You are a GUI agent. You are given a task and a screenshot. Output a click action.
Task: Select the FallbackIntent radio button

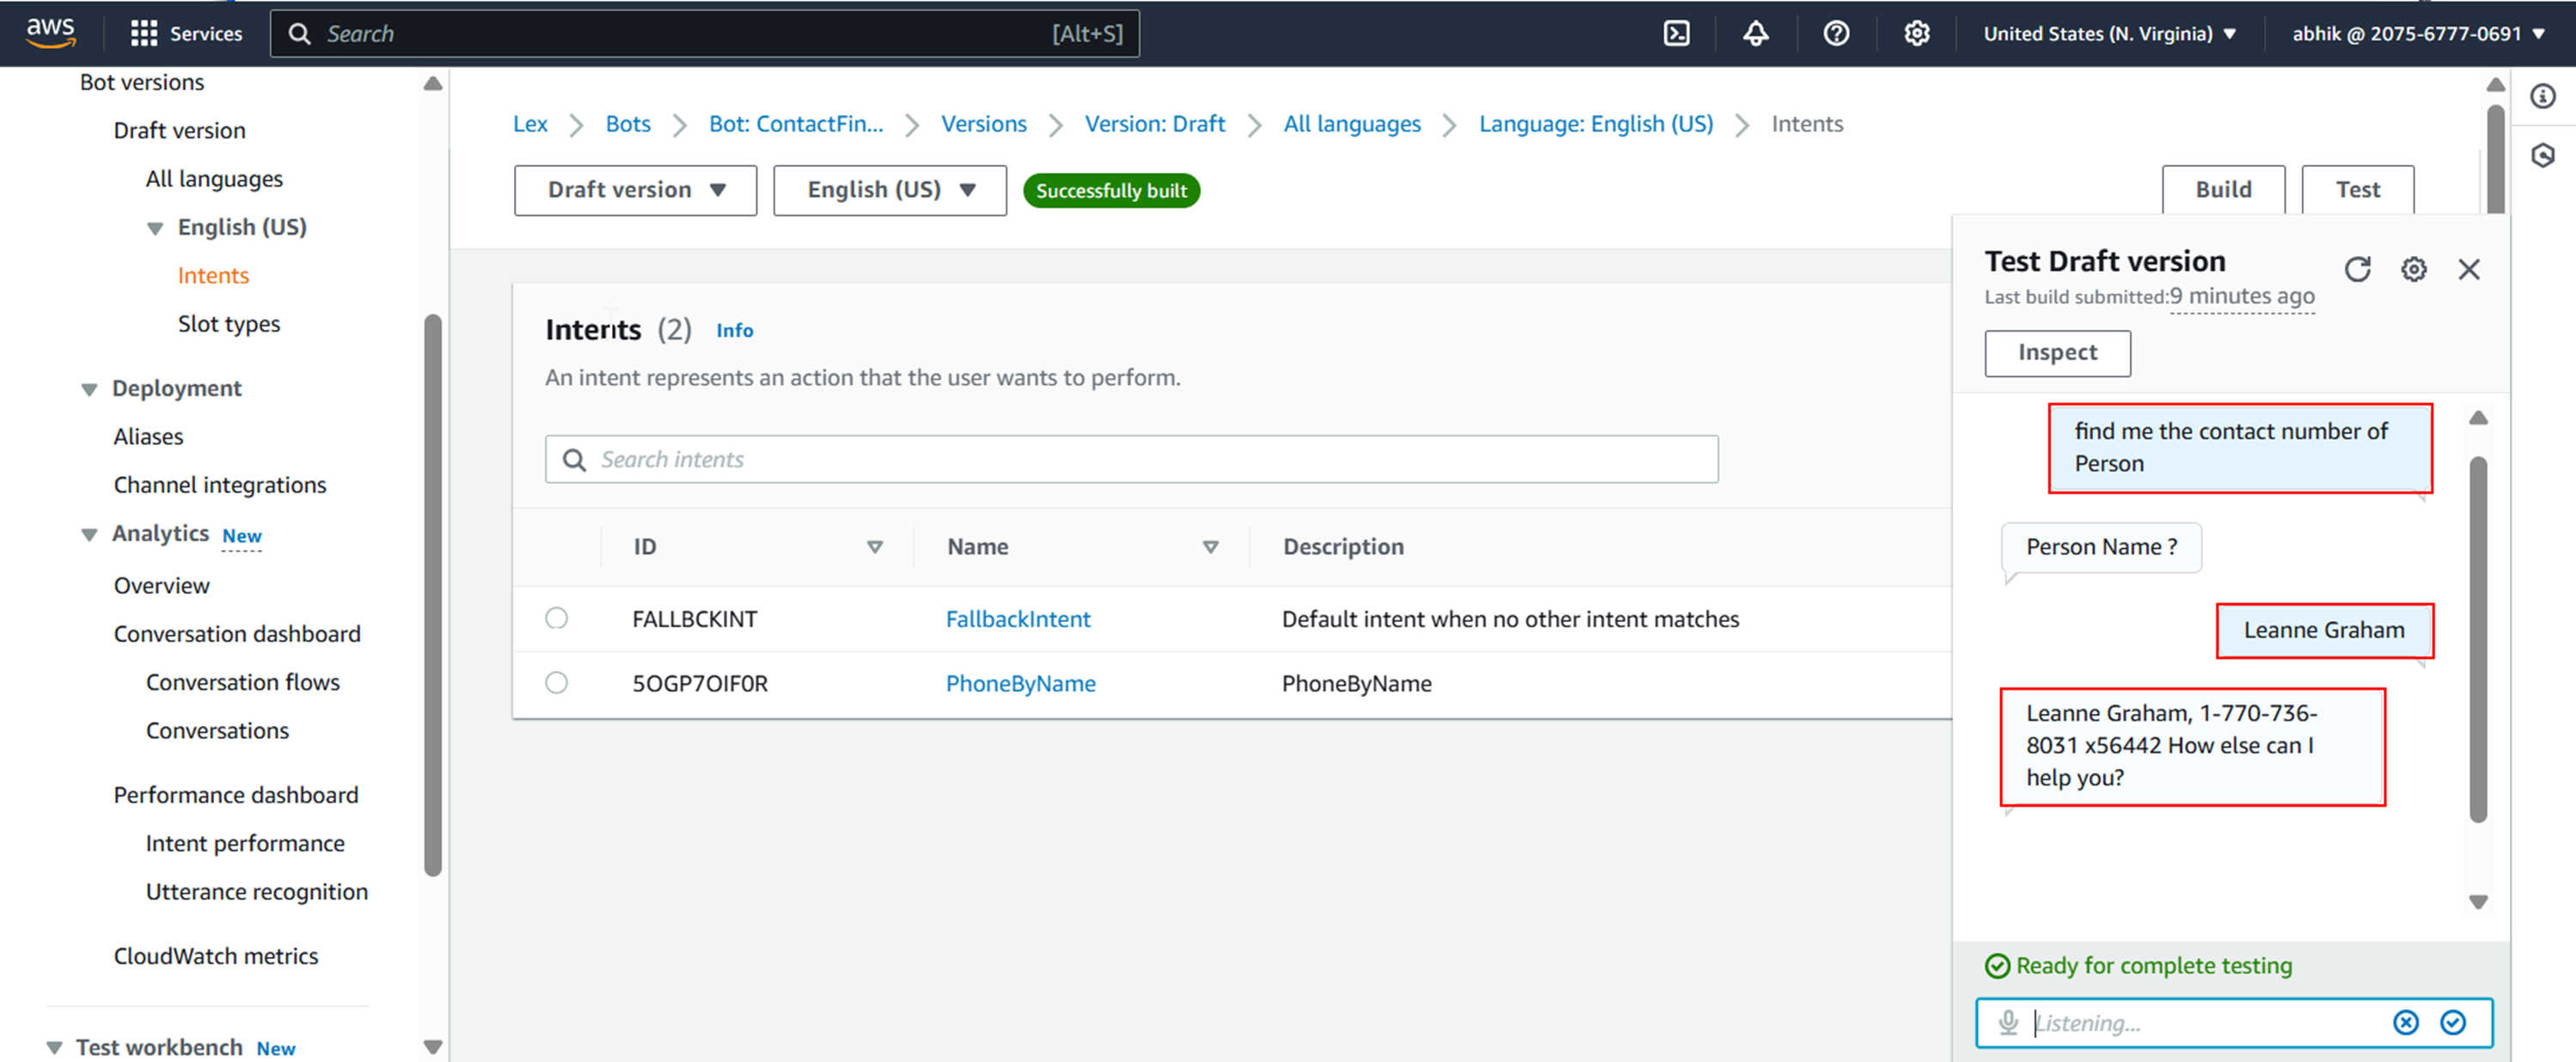click(x=556, y=618)
